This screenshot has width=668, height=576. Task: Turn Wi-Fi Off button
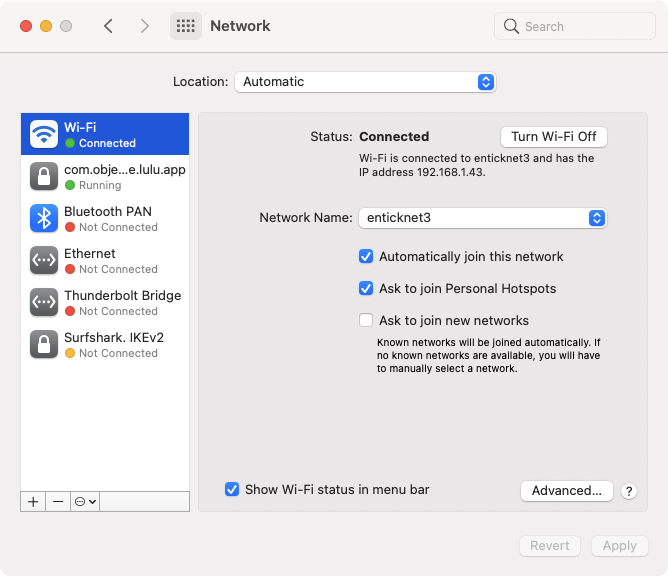[554, 137]
